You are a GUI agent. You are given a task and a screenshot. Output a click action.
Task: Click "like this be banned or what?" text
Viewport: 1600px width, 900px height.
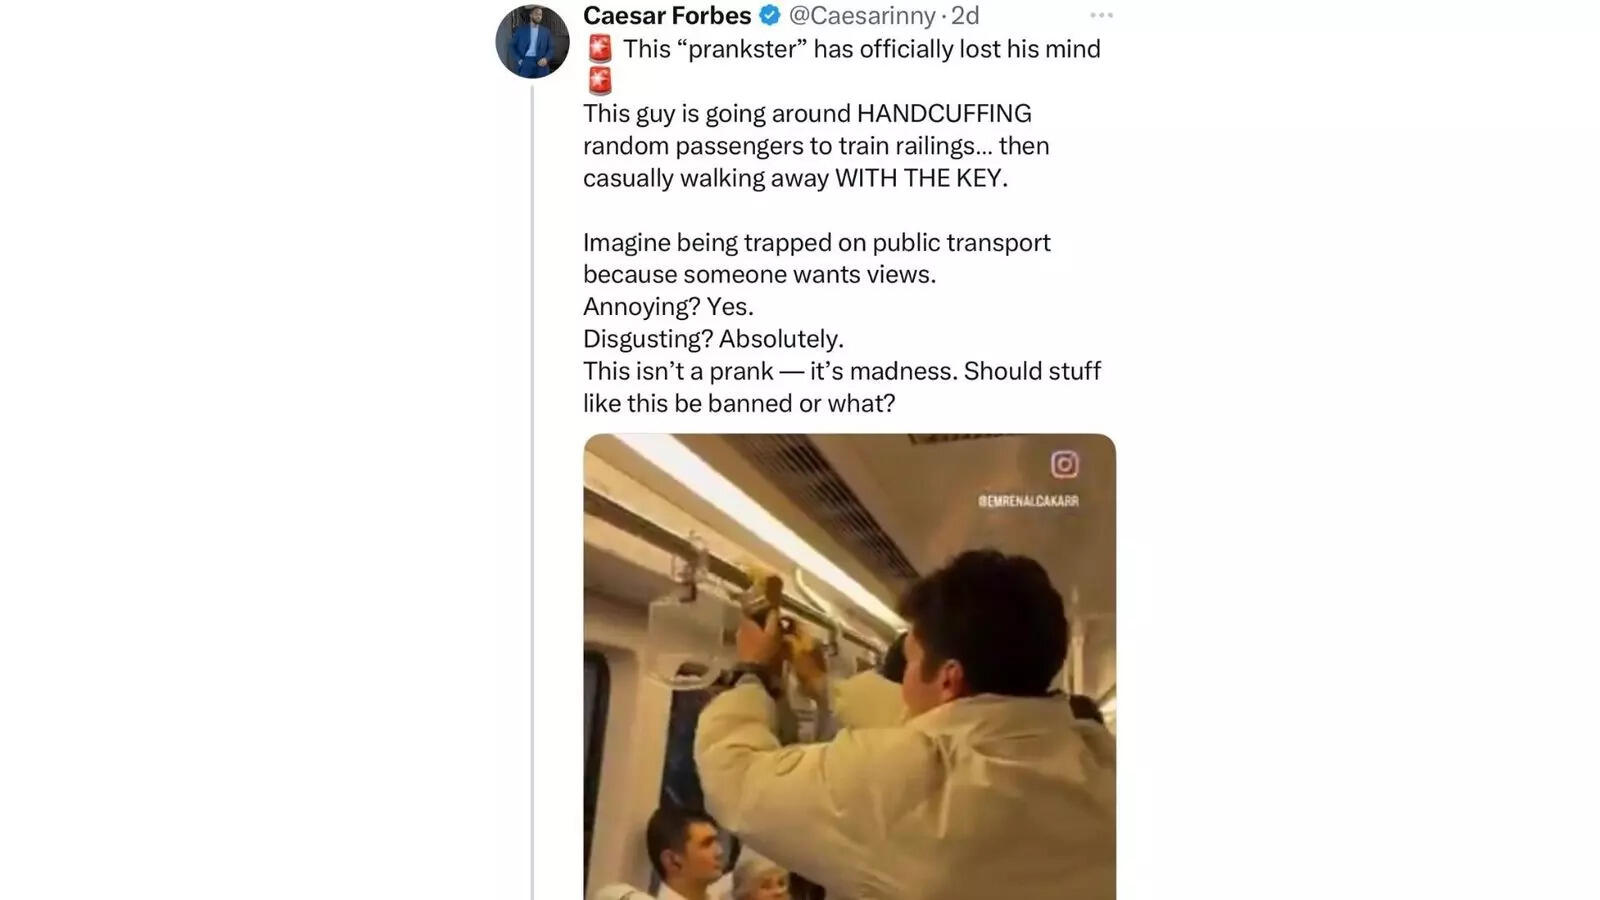tap(739, 403)
